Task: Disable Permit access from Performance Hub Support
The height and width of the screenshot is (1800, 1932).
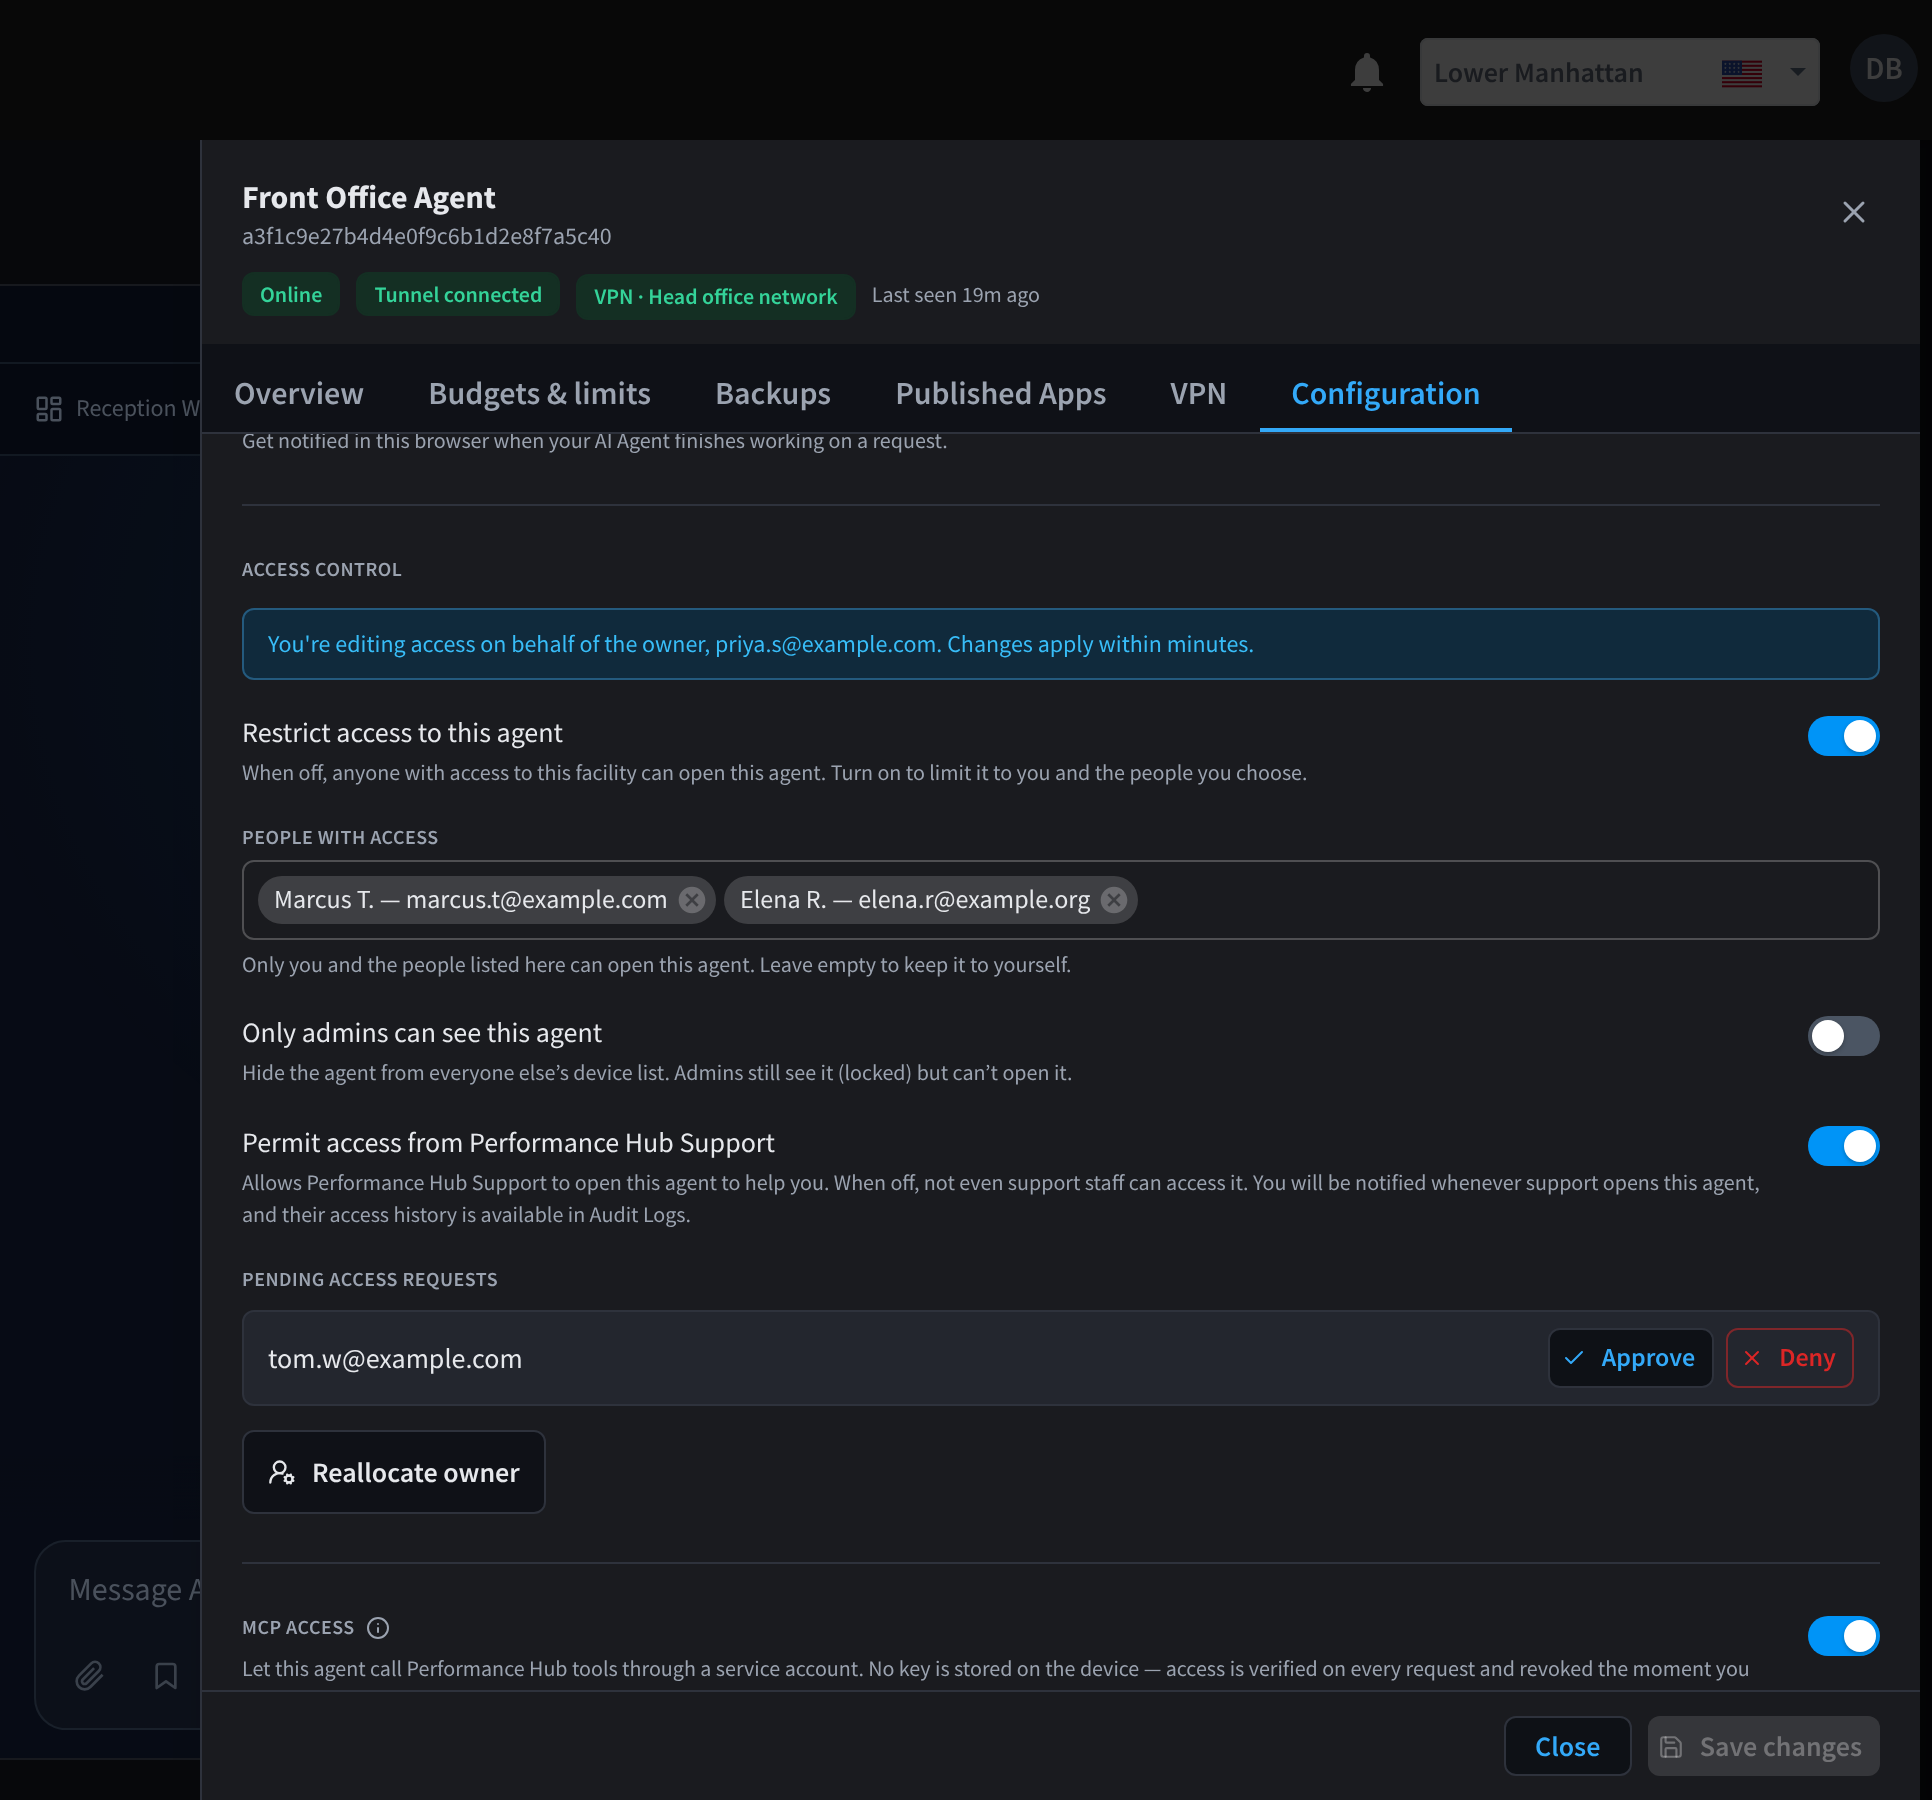Action: 1843,1146
